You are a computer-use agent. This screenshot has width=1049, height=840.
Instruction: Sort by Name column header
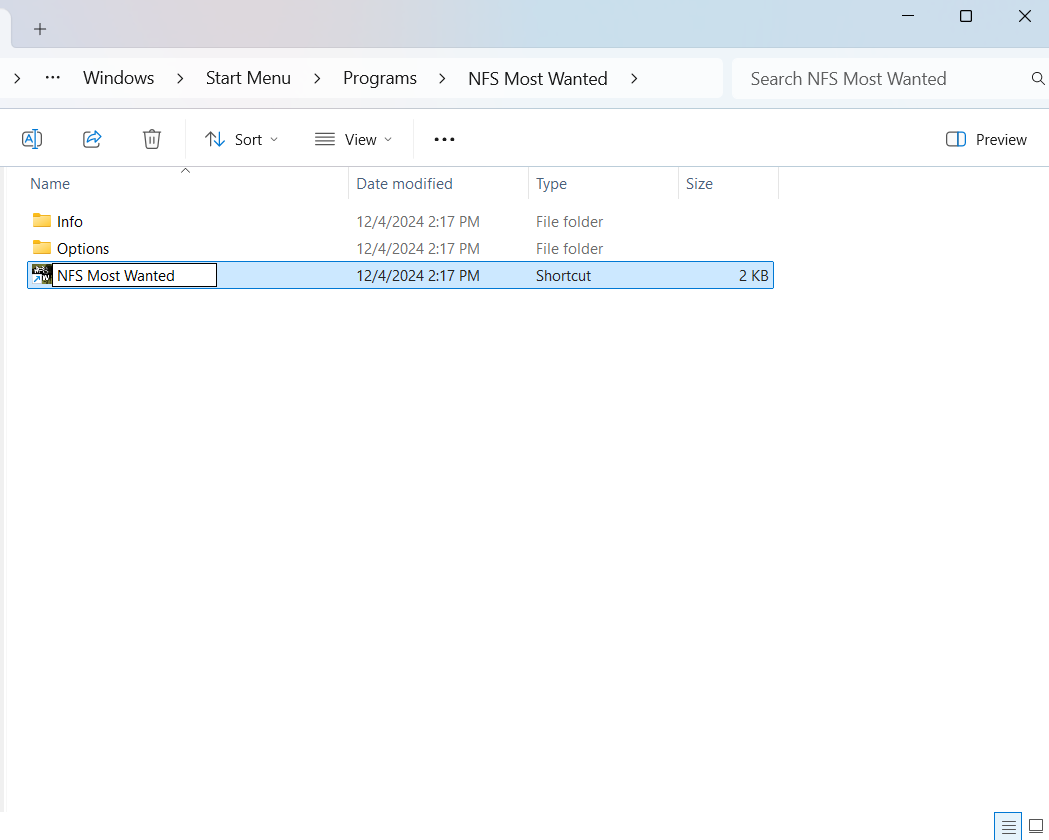click(186, 184)
